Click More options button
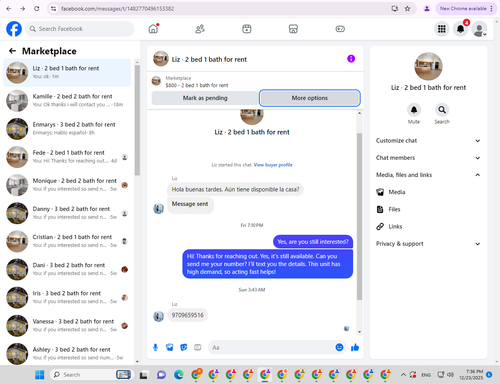The height and width of the screenshot is (384, 500). (310, 98)
